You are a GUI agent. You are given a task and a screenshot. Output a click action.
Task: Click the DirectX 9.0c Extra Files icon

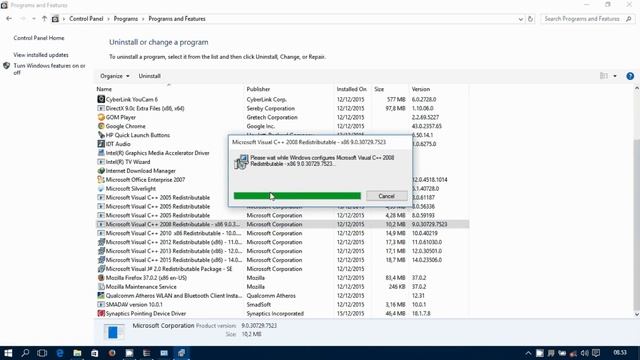pos(101,108)
